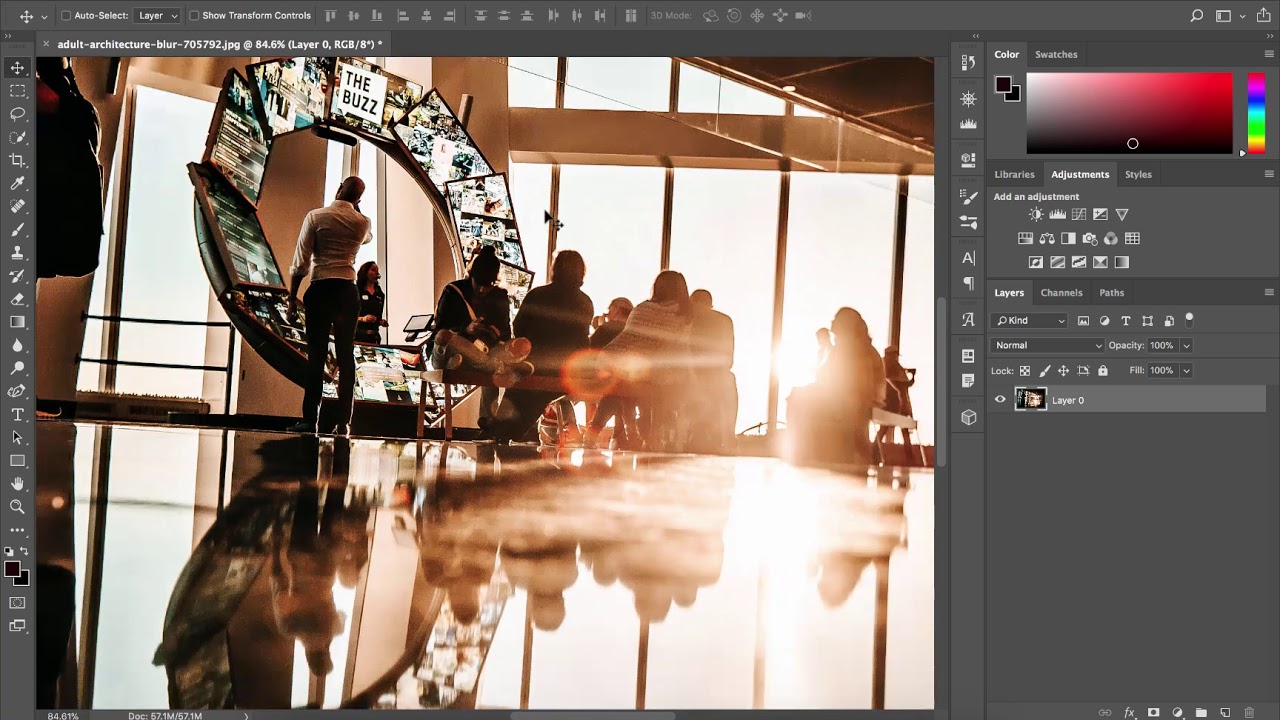This screenshot has height=720, width=1280.
Task: Open the History panel icon
Action: [x=968, y=62]
